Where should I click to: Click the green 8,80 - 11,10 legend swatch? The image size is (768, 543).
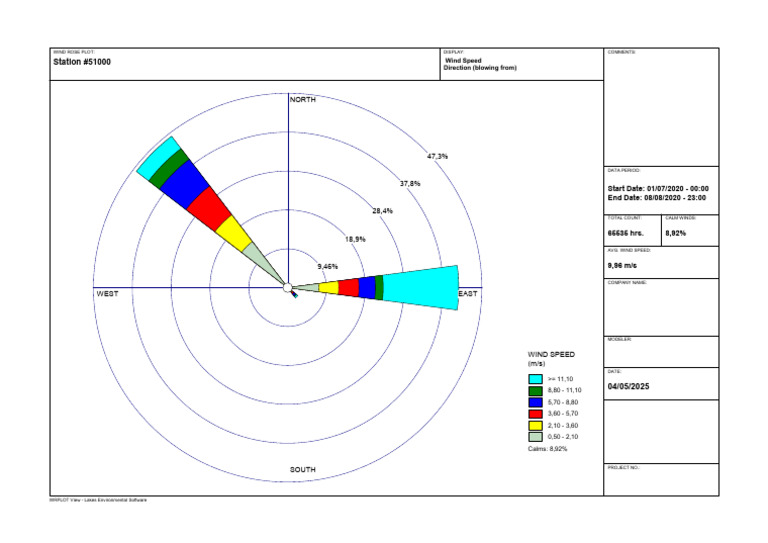click(535, 391)
